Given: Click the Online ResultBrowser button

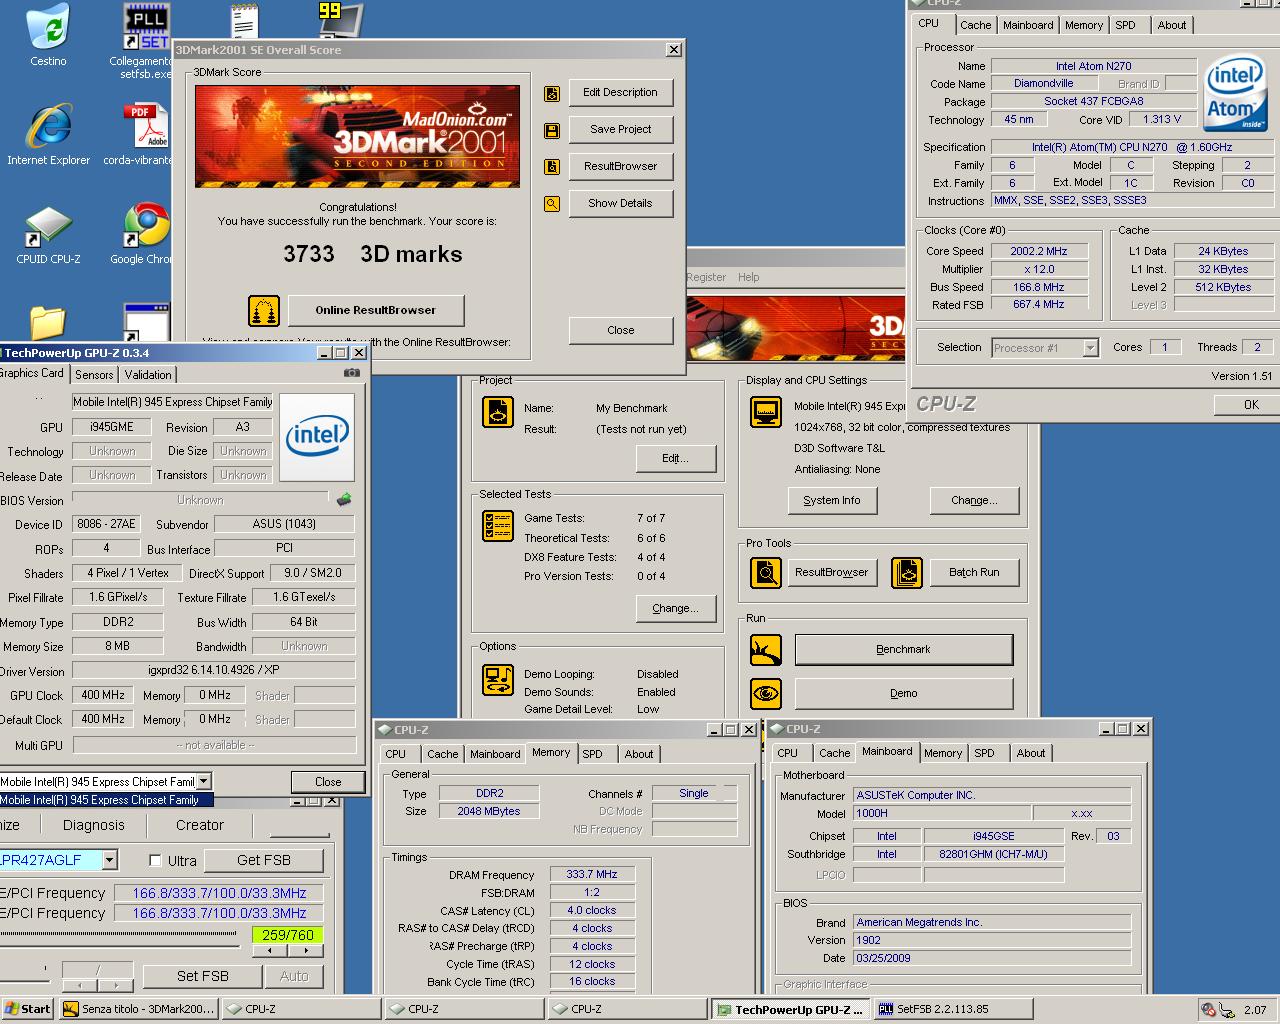Looking at the screenshot, I should click(376, 310).
